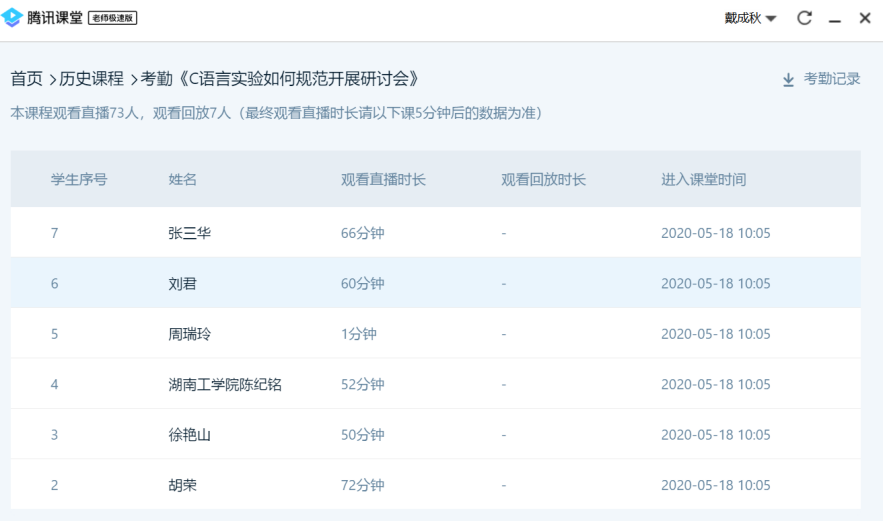Viewport: 883px width, 521px height.
Task: Click 胡荣's 72分钟 live duration value
Action: coord(362,485)
